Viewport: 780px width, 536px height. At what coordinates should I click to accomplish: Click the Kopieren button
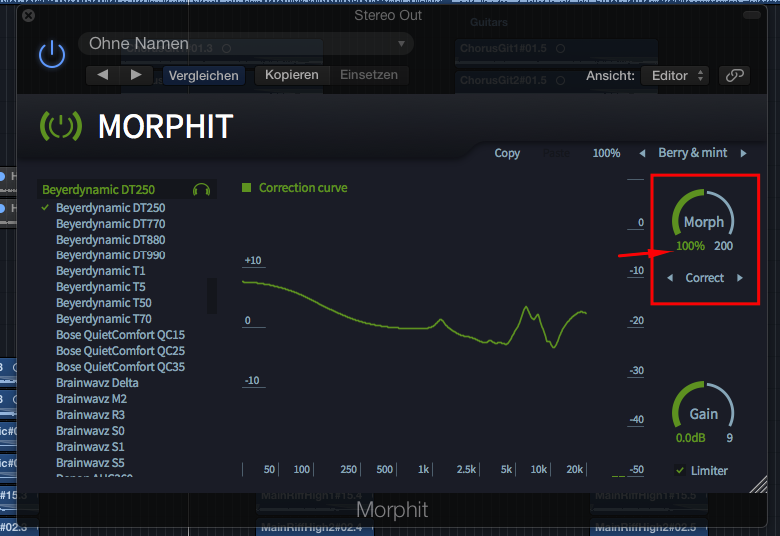(x=292, y=75)
